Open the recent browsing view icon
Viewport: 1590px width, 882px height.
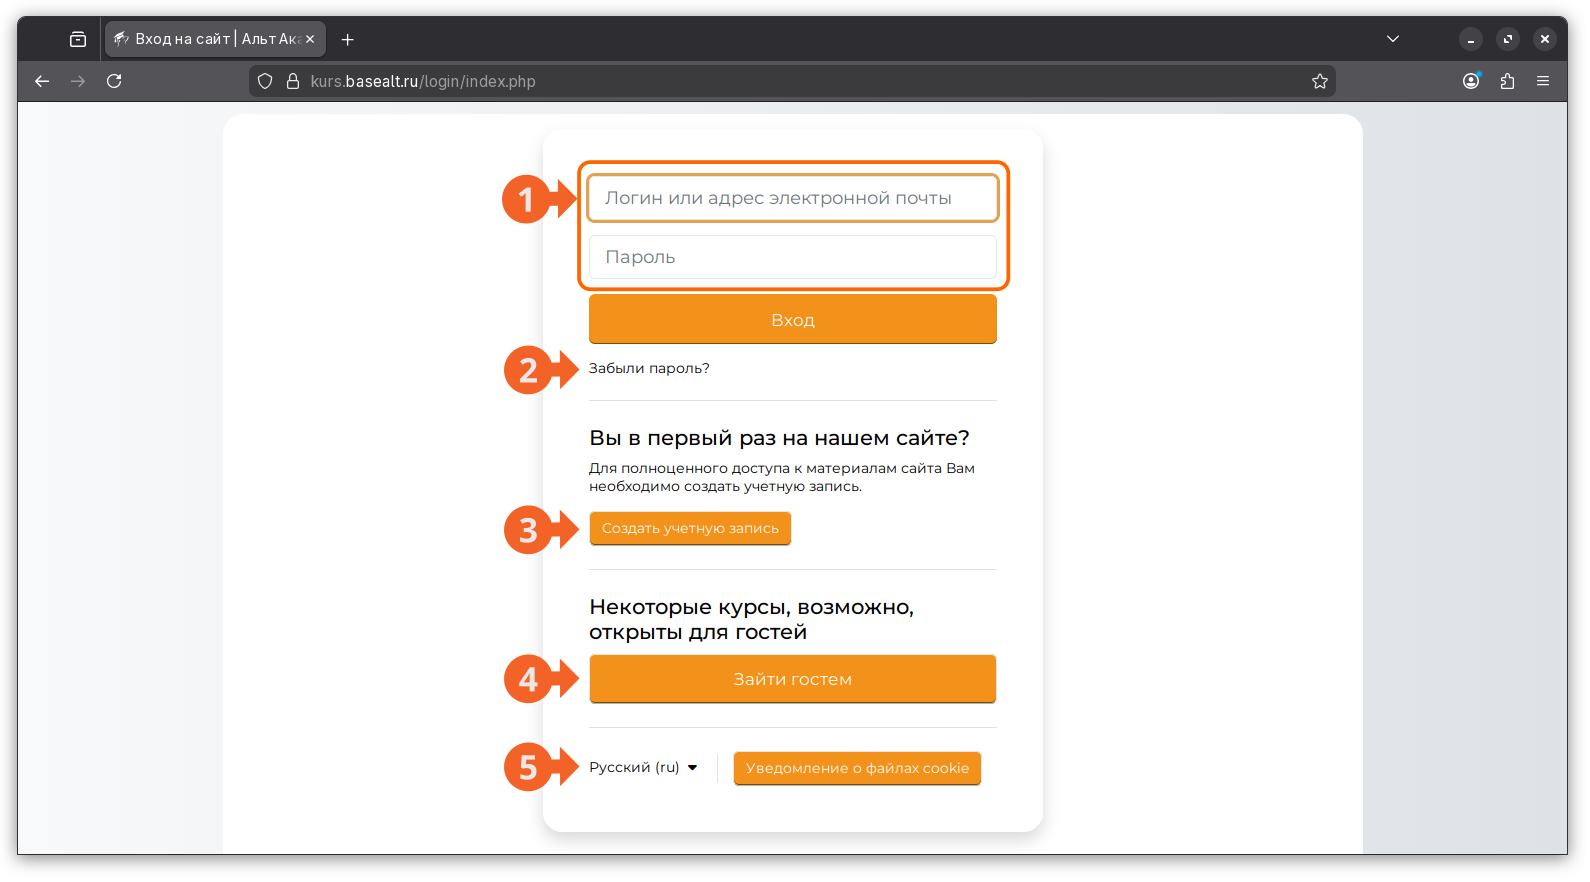(78, 39)
